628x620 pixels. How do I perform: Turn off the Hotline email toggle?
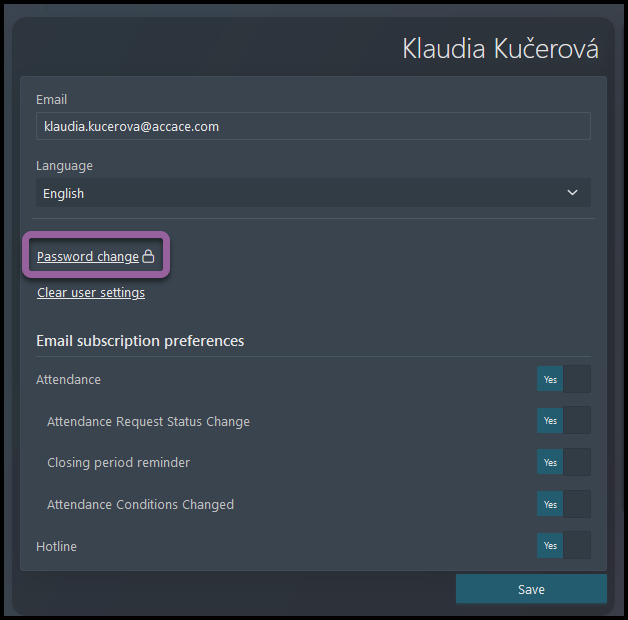pyautogui.click(x=564, y=545)
